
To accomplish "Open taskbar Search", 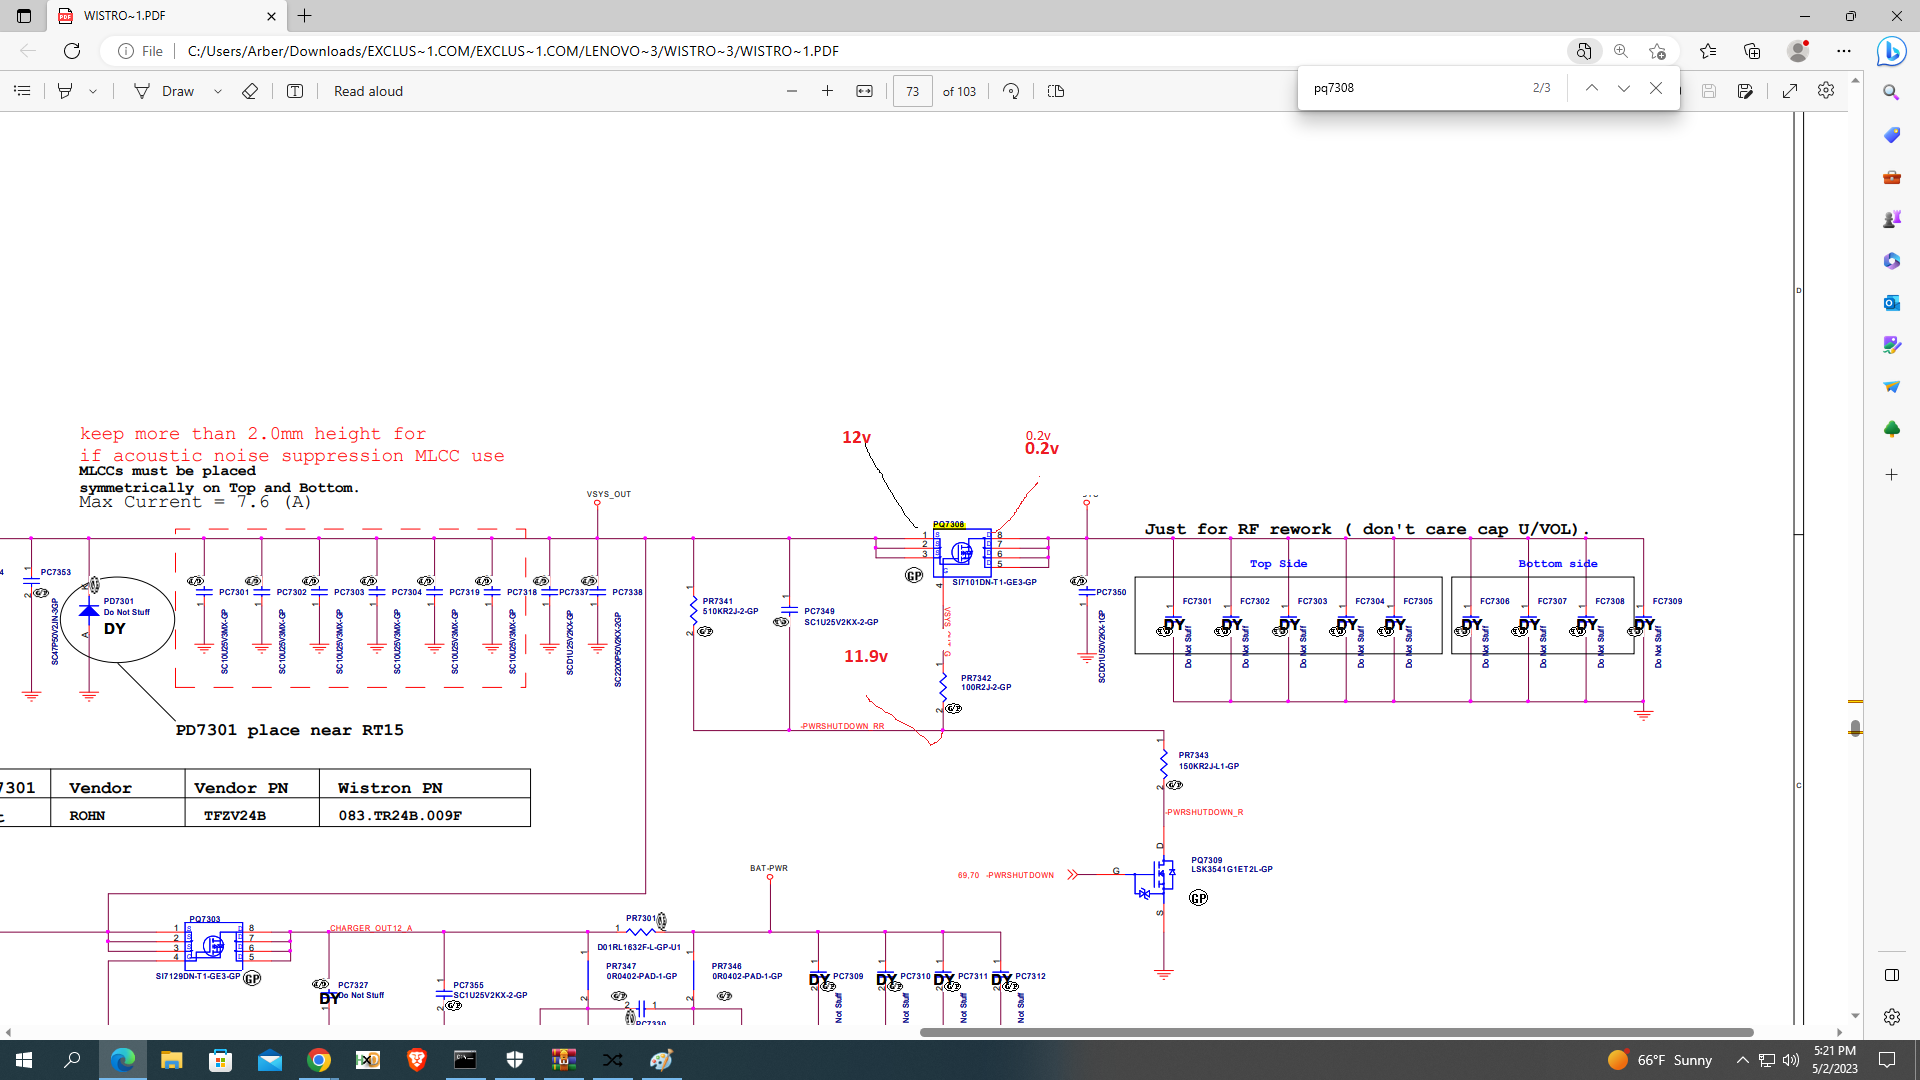I will point(72,1060).
